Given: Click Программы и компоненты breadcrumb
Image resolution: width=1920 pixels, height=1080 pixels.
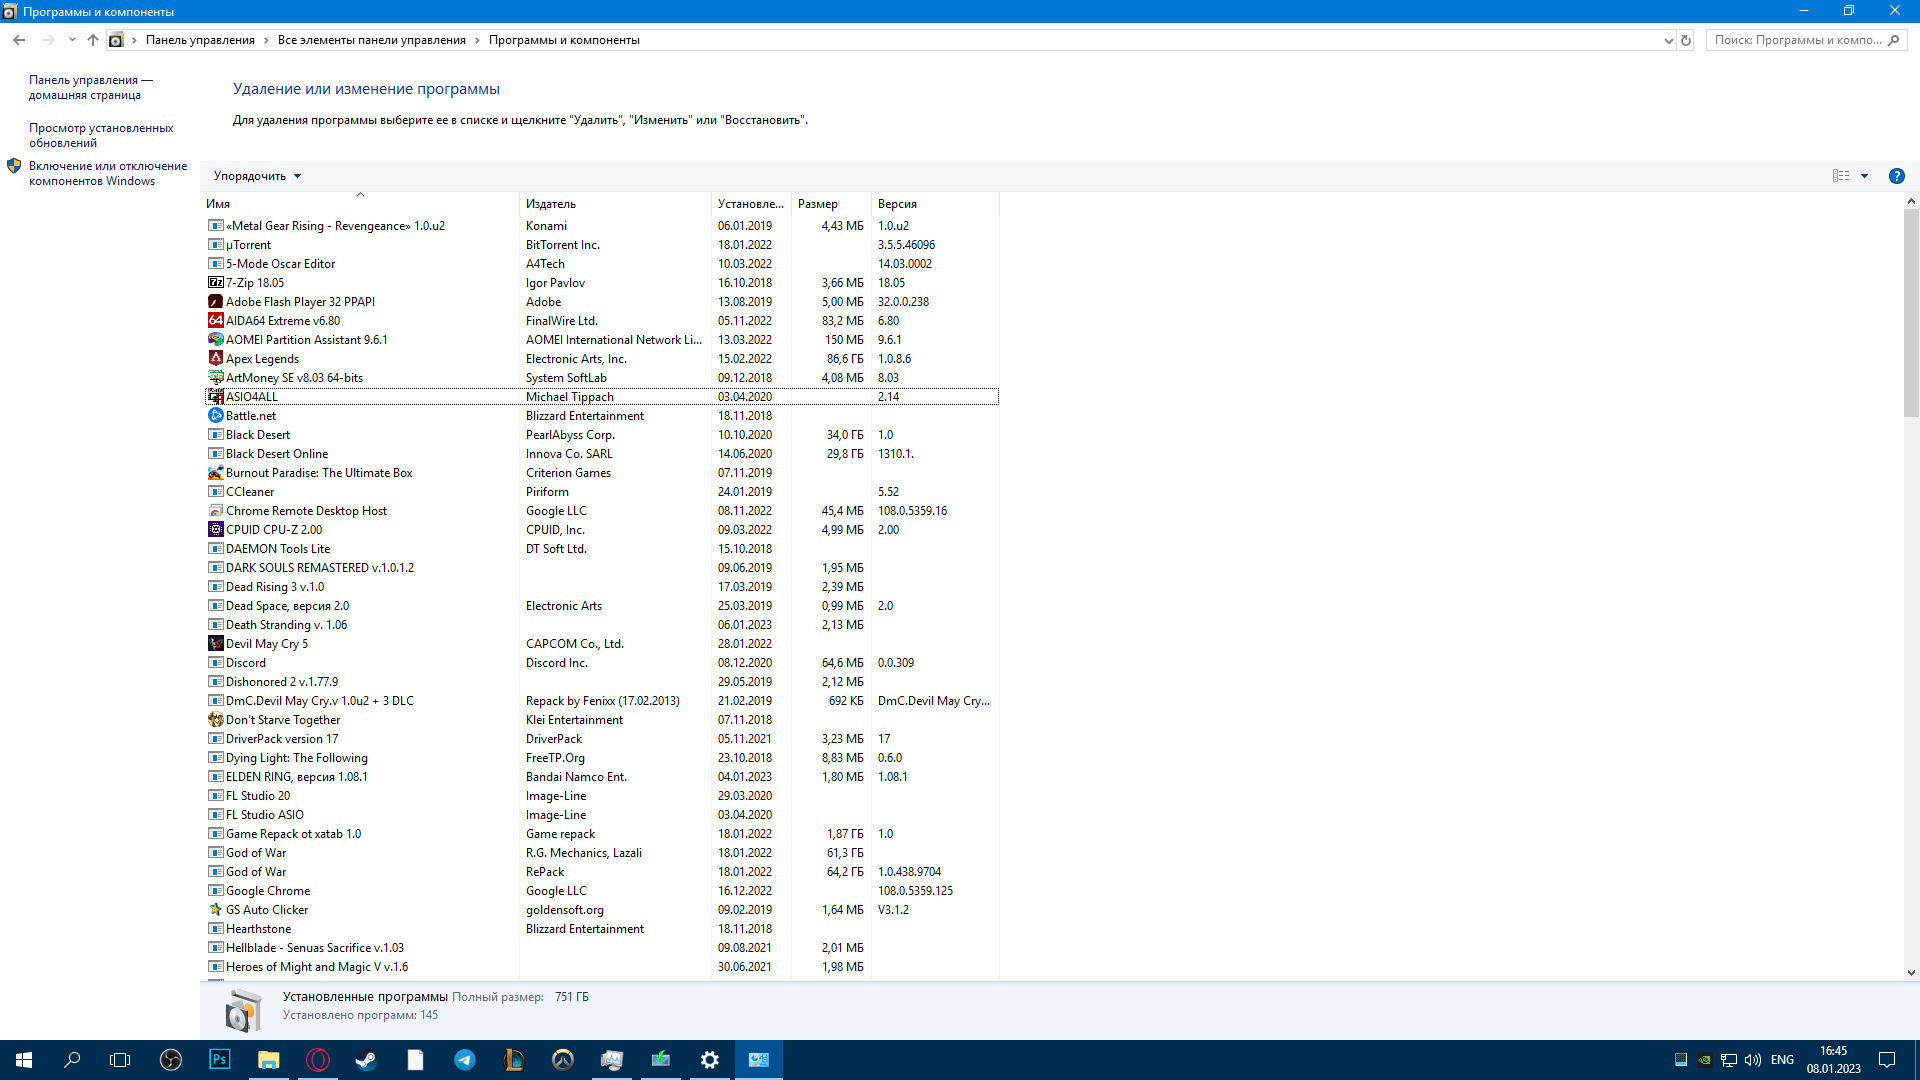Looking at the screenshot, I should pyautogui.click(x=564, y=40).
